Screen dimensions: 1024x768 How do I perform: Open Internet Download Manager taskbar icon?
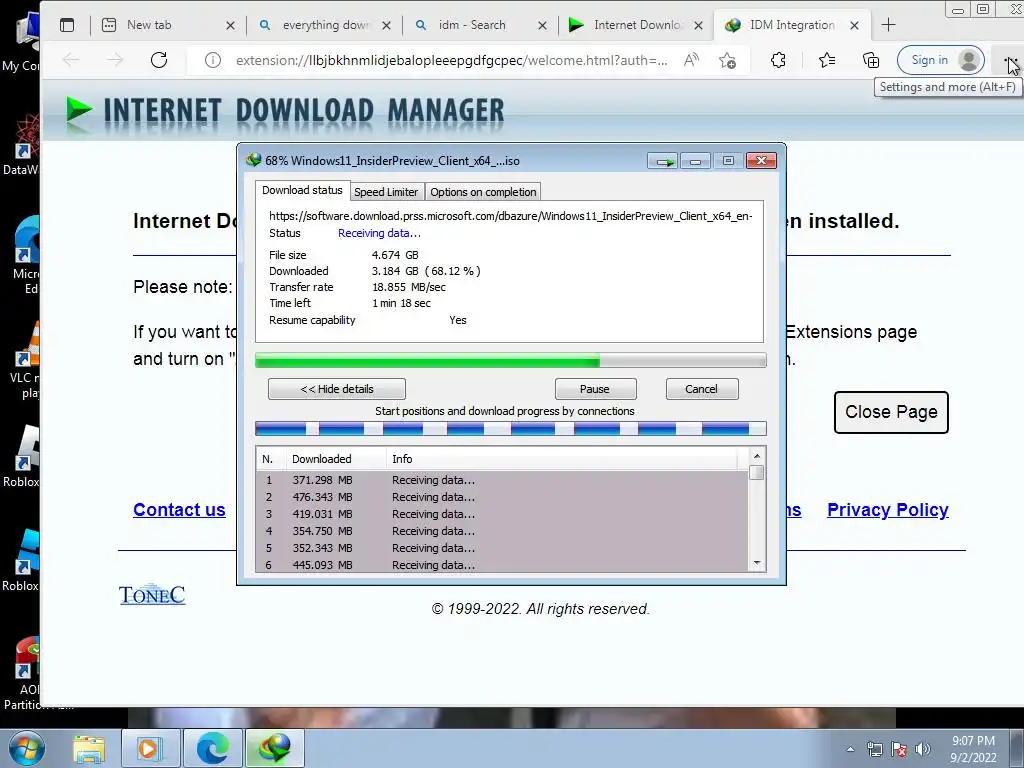(x=274, y=748)
